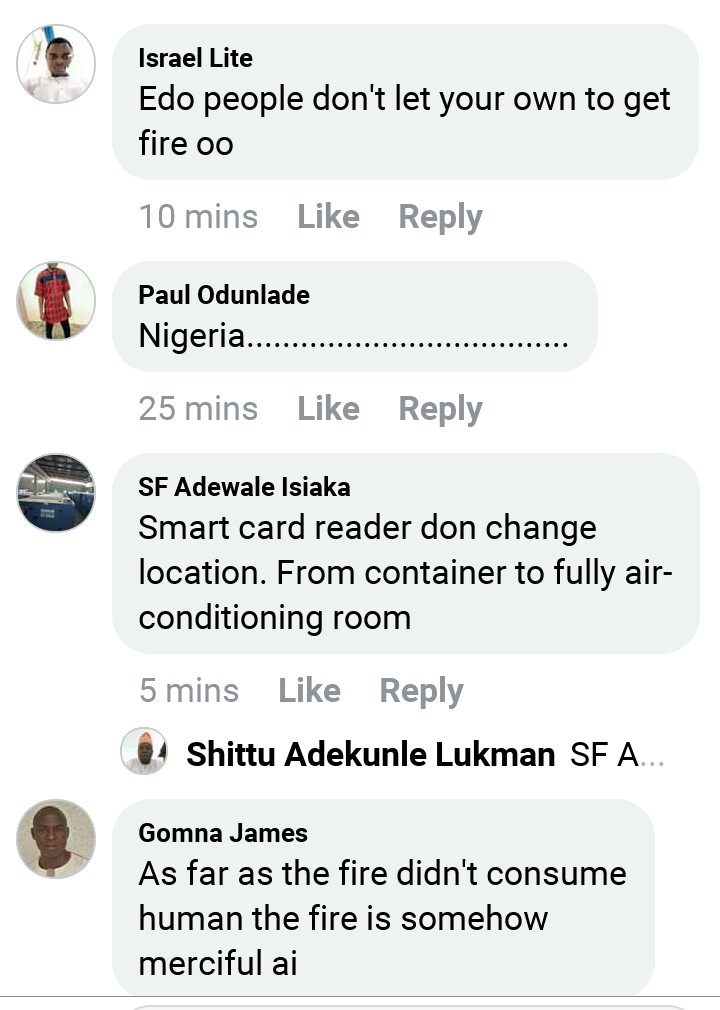Image resolution: width=720 pixels, height=1010 pixels.
Task: Select the 25 mins comment timestamp
Action: 198,408
